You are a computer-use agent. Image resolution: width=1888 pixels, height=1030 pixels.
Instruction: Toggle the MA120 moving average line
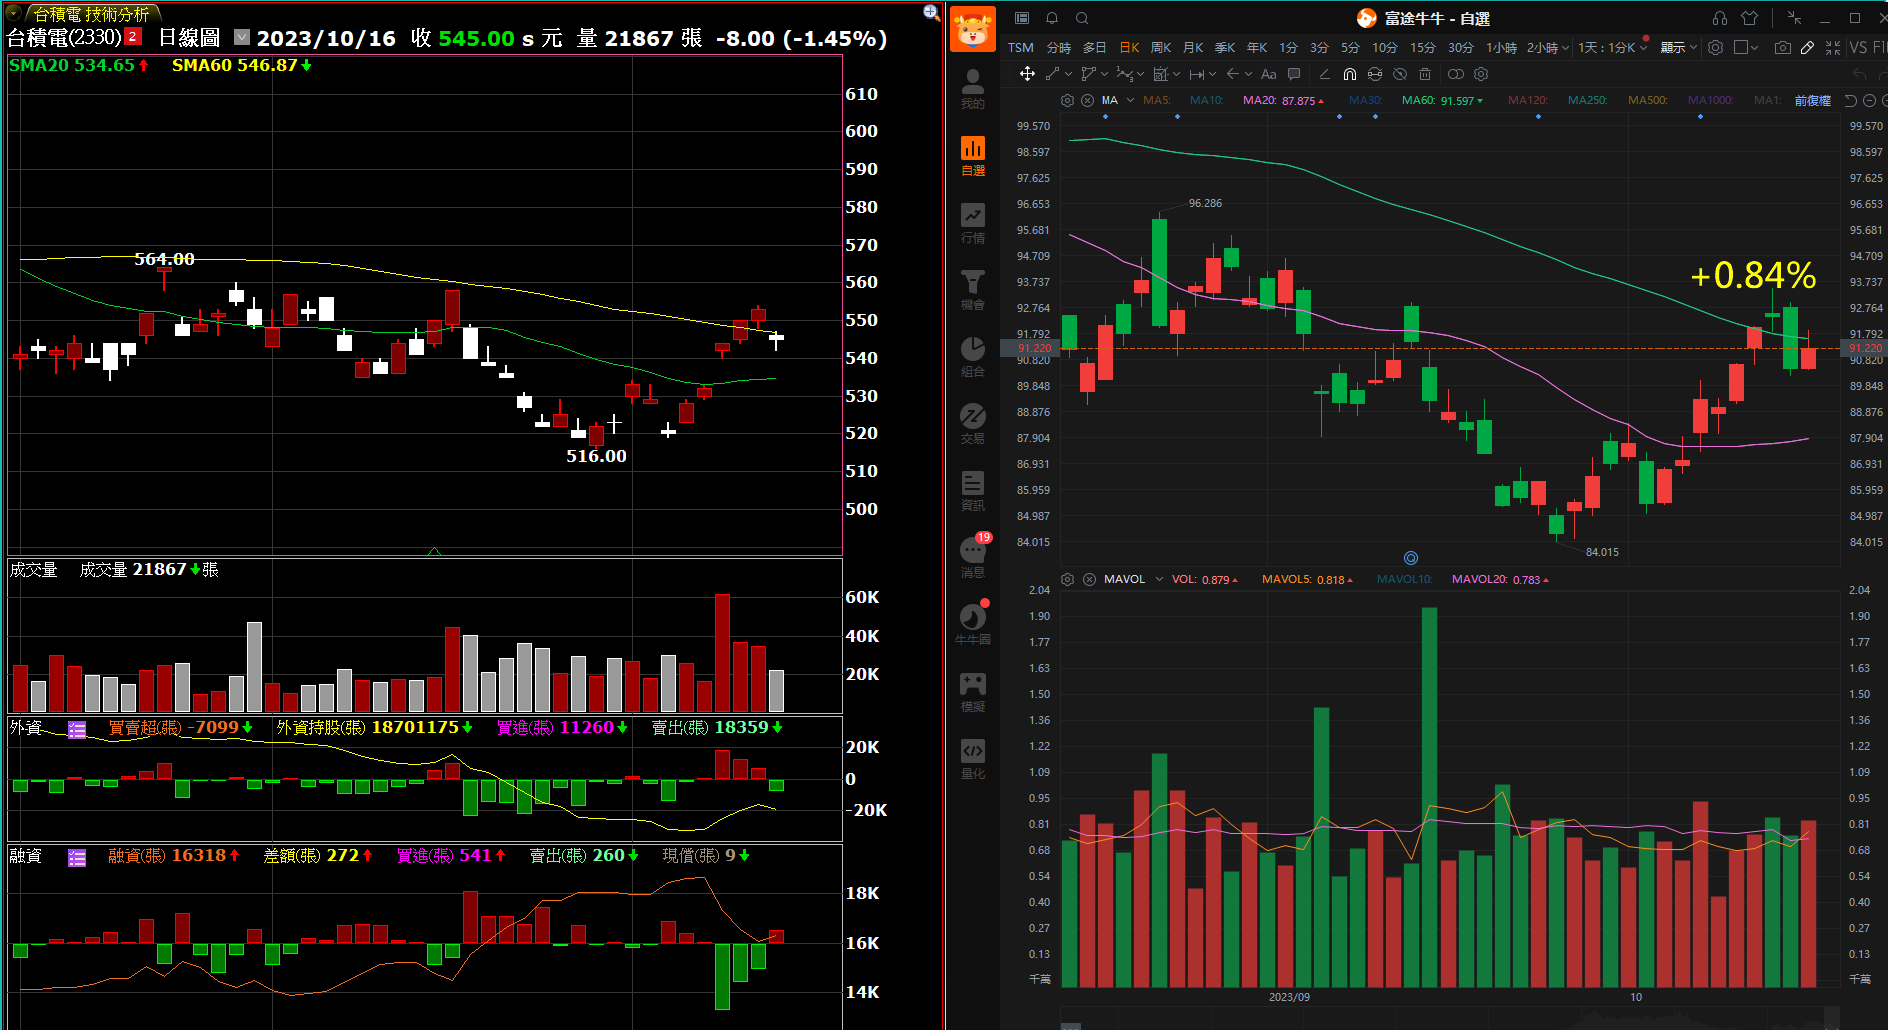click(1528, 100)
